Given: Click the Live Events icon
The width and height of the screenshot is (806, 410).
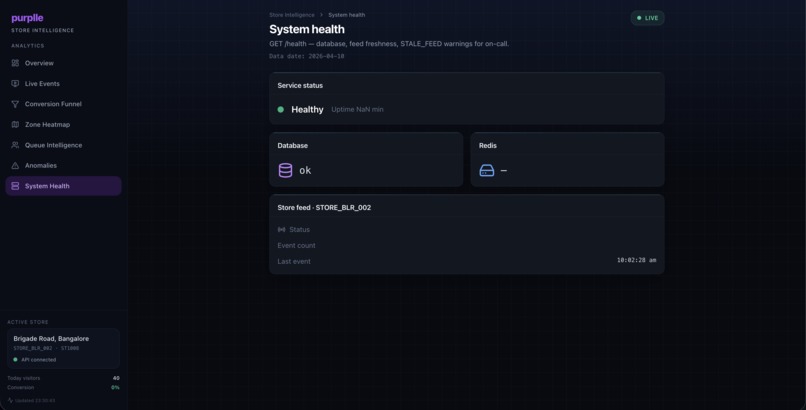Looking at the screenshot, I should point(15,84).
